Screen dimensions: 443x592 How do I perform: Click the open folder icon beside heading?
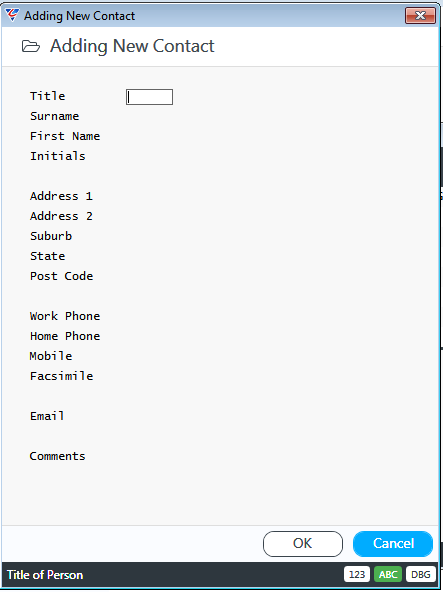31,46
